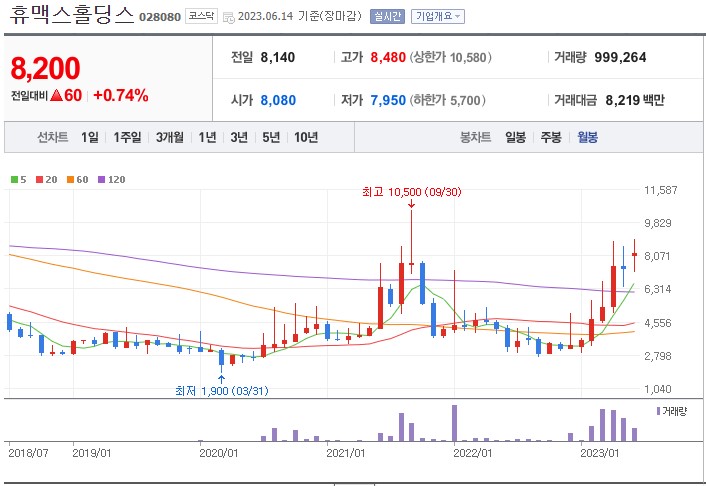Screen dimensions: 706x486
Task: Click the 실시간 real-time button
Action: [387, 17]
